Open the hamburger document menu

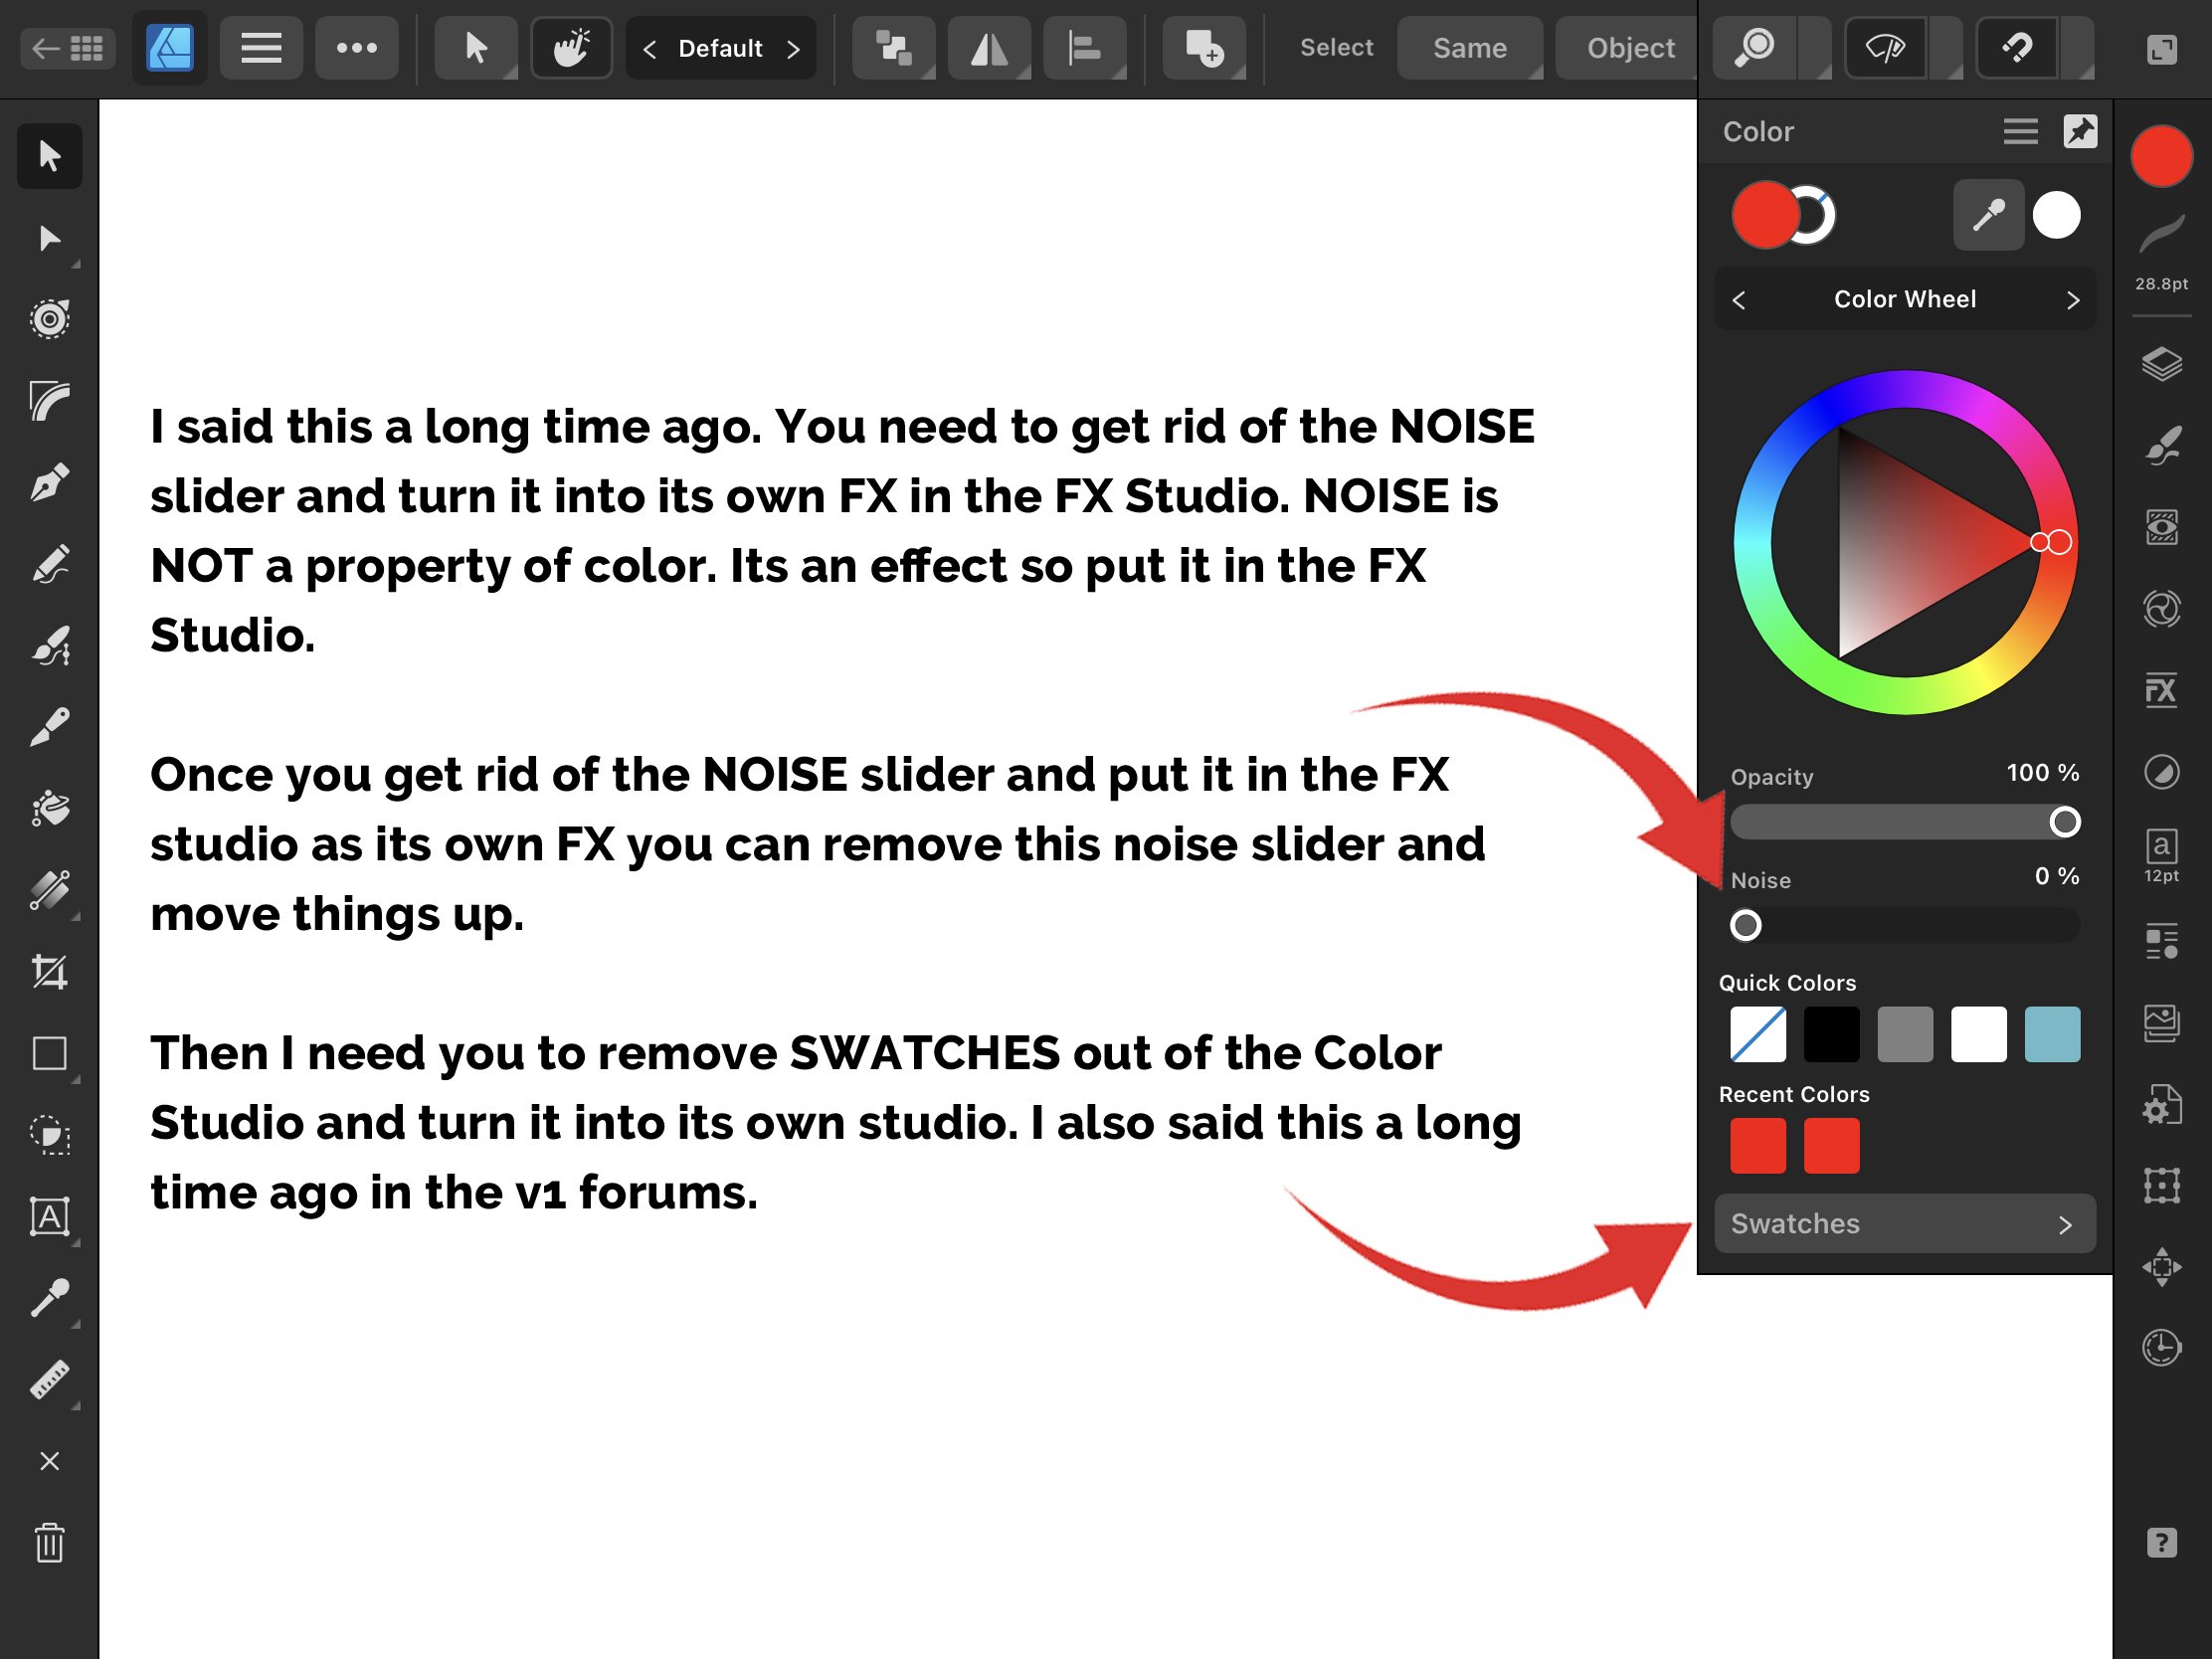pyautogui.click(x=261, y=47)
